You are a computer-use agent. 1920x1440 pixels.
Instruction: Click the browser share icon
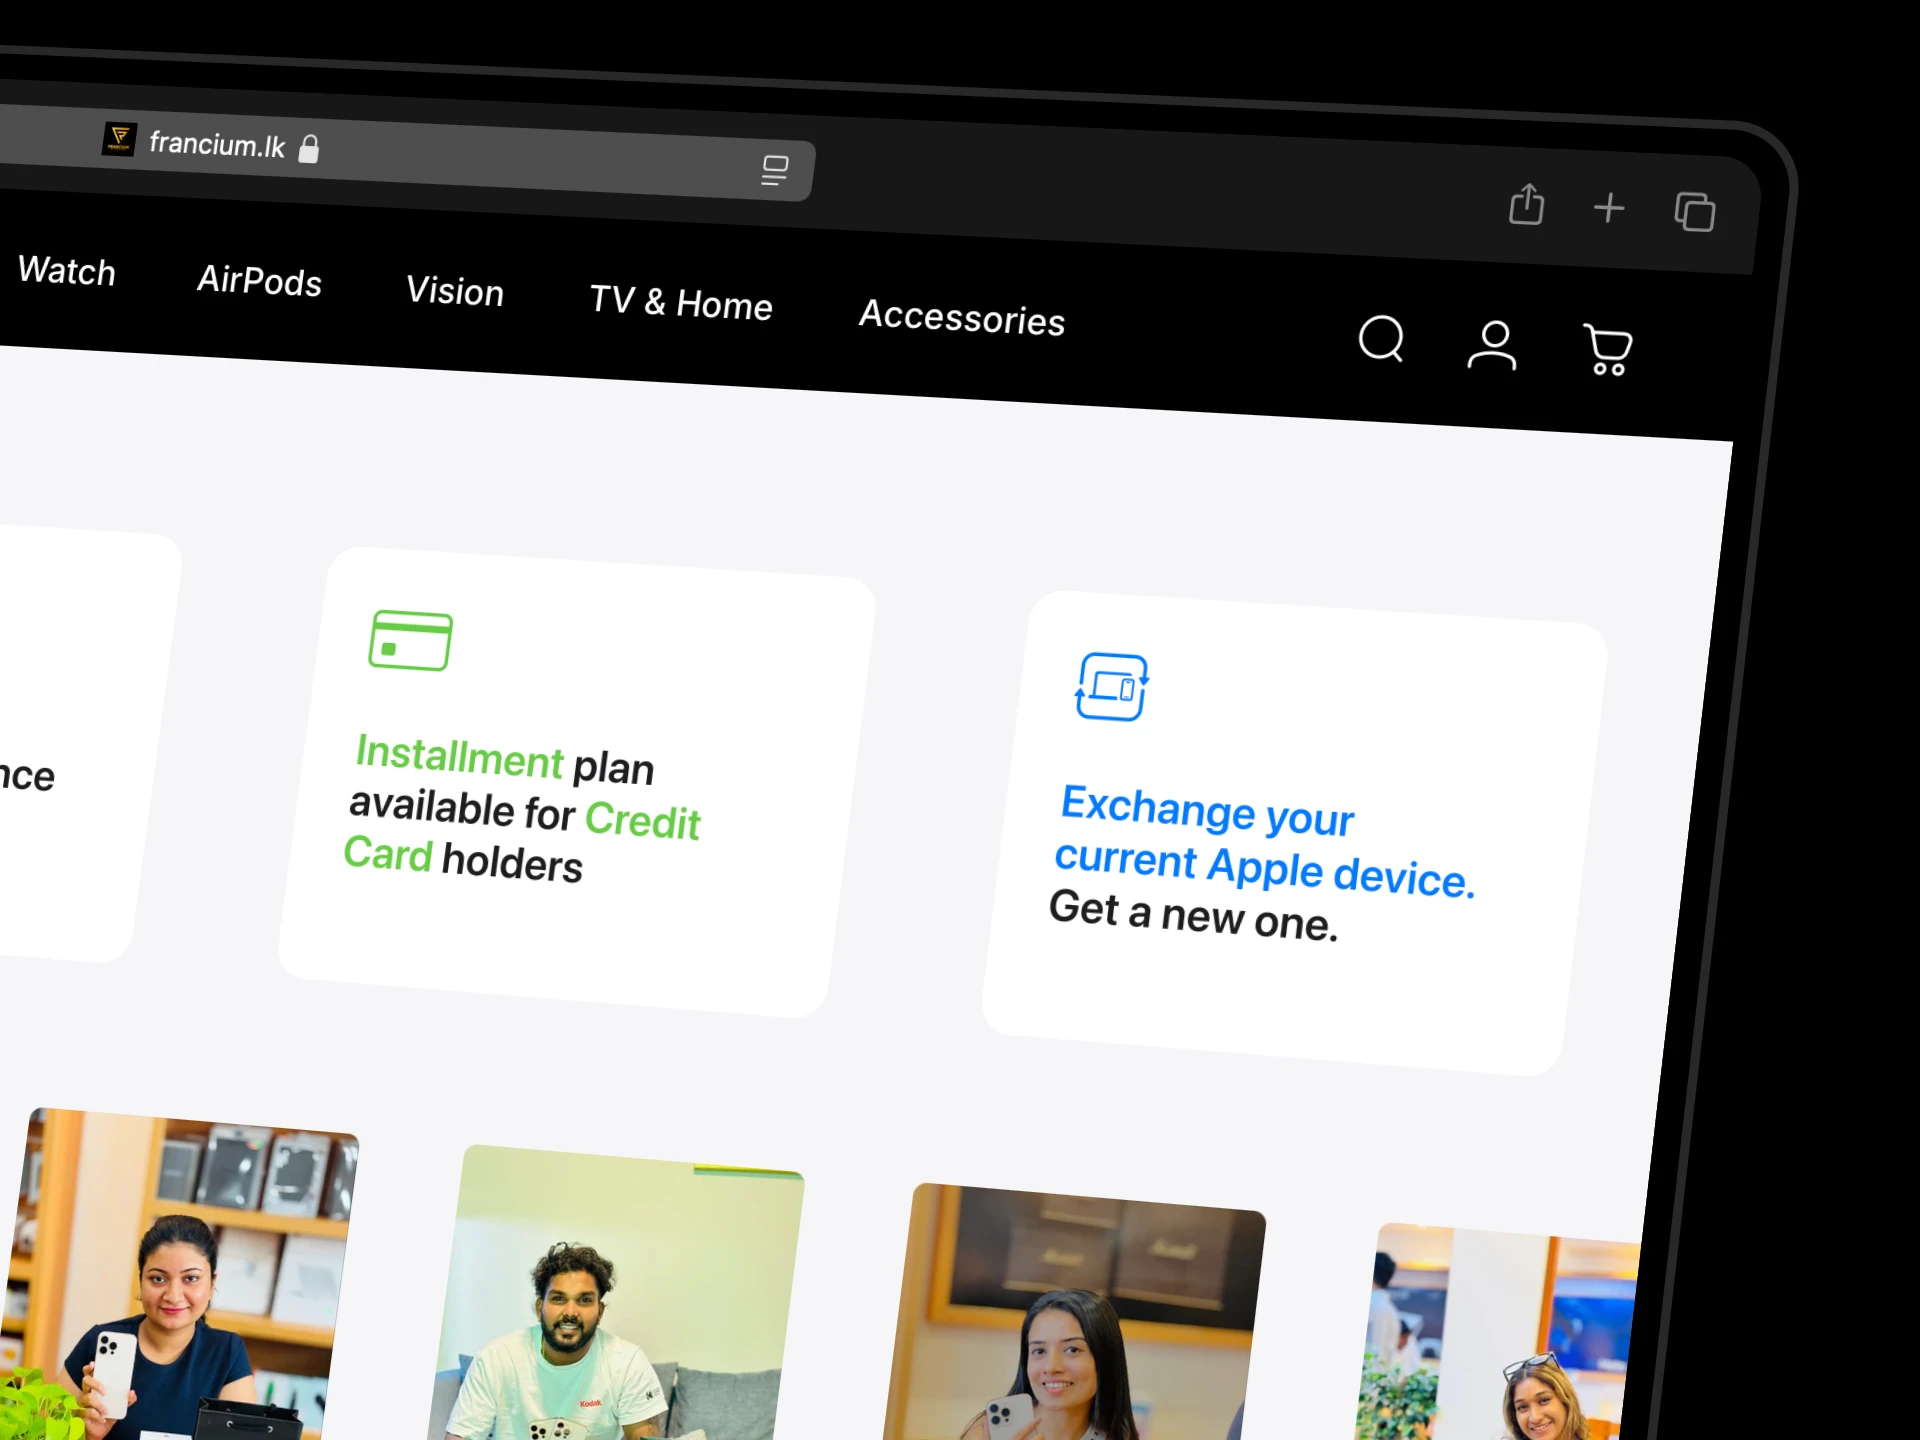[1527, 204]
